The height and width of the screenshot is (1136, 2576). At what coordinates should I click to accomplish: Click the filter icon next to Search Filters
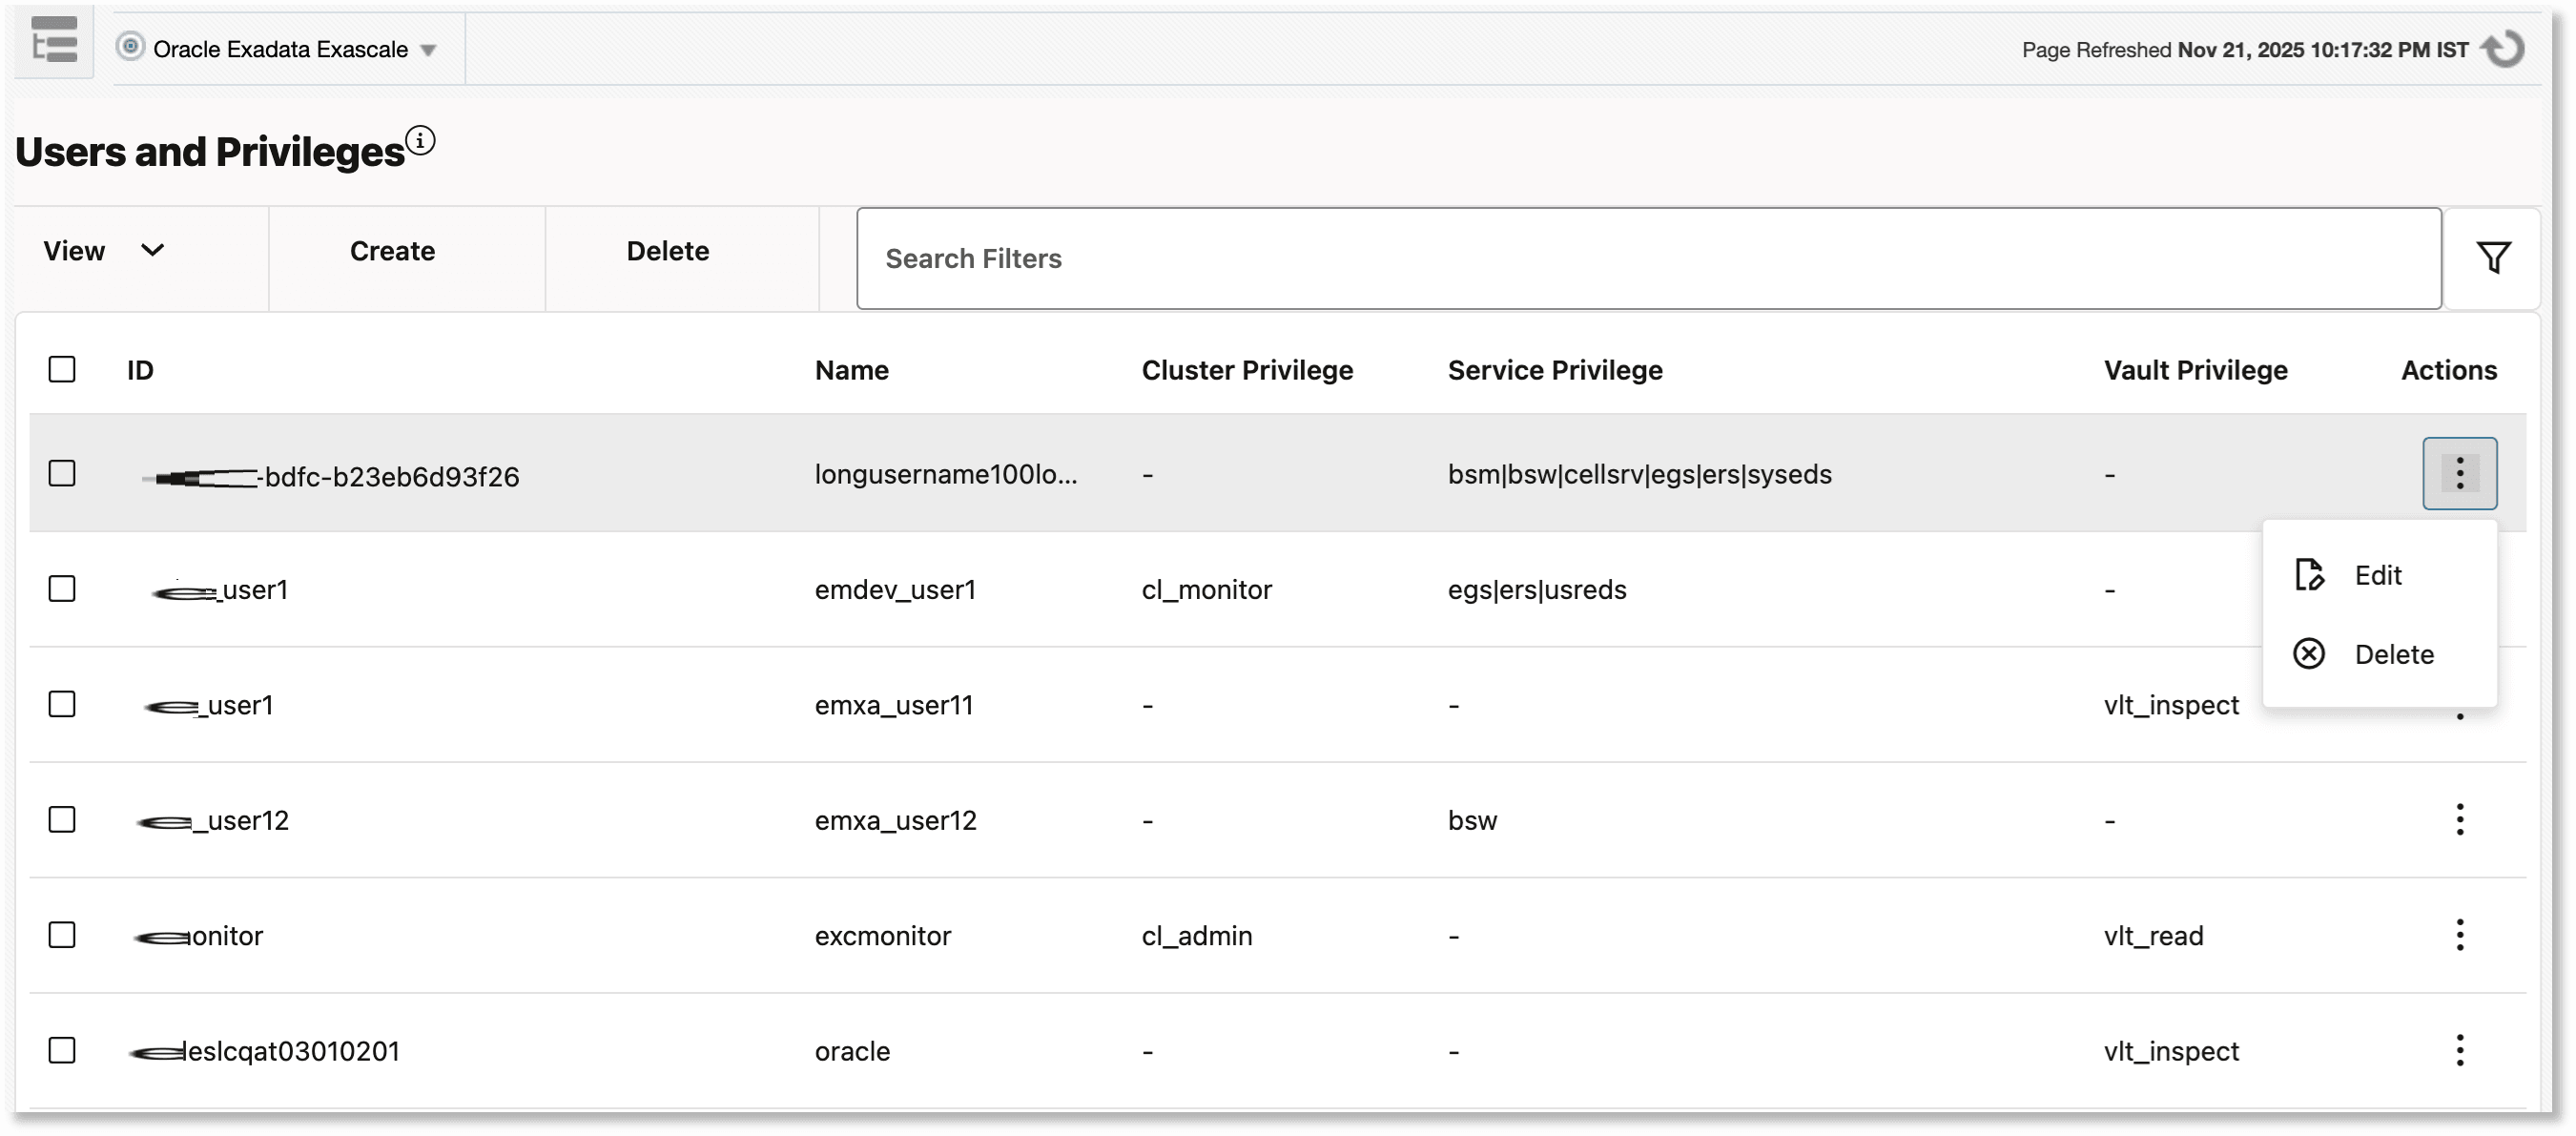coord(2494,257)
